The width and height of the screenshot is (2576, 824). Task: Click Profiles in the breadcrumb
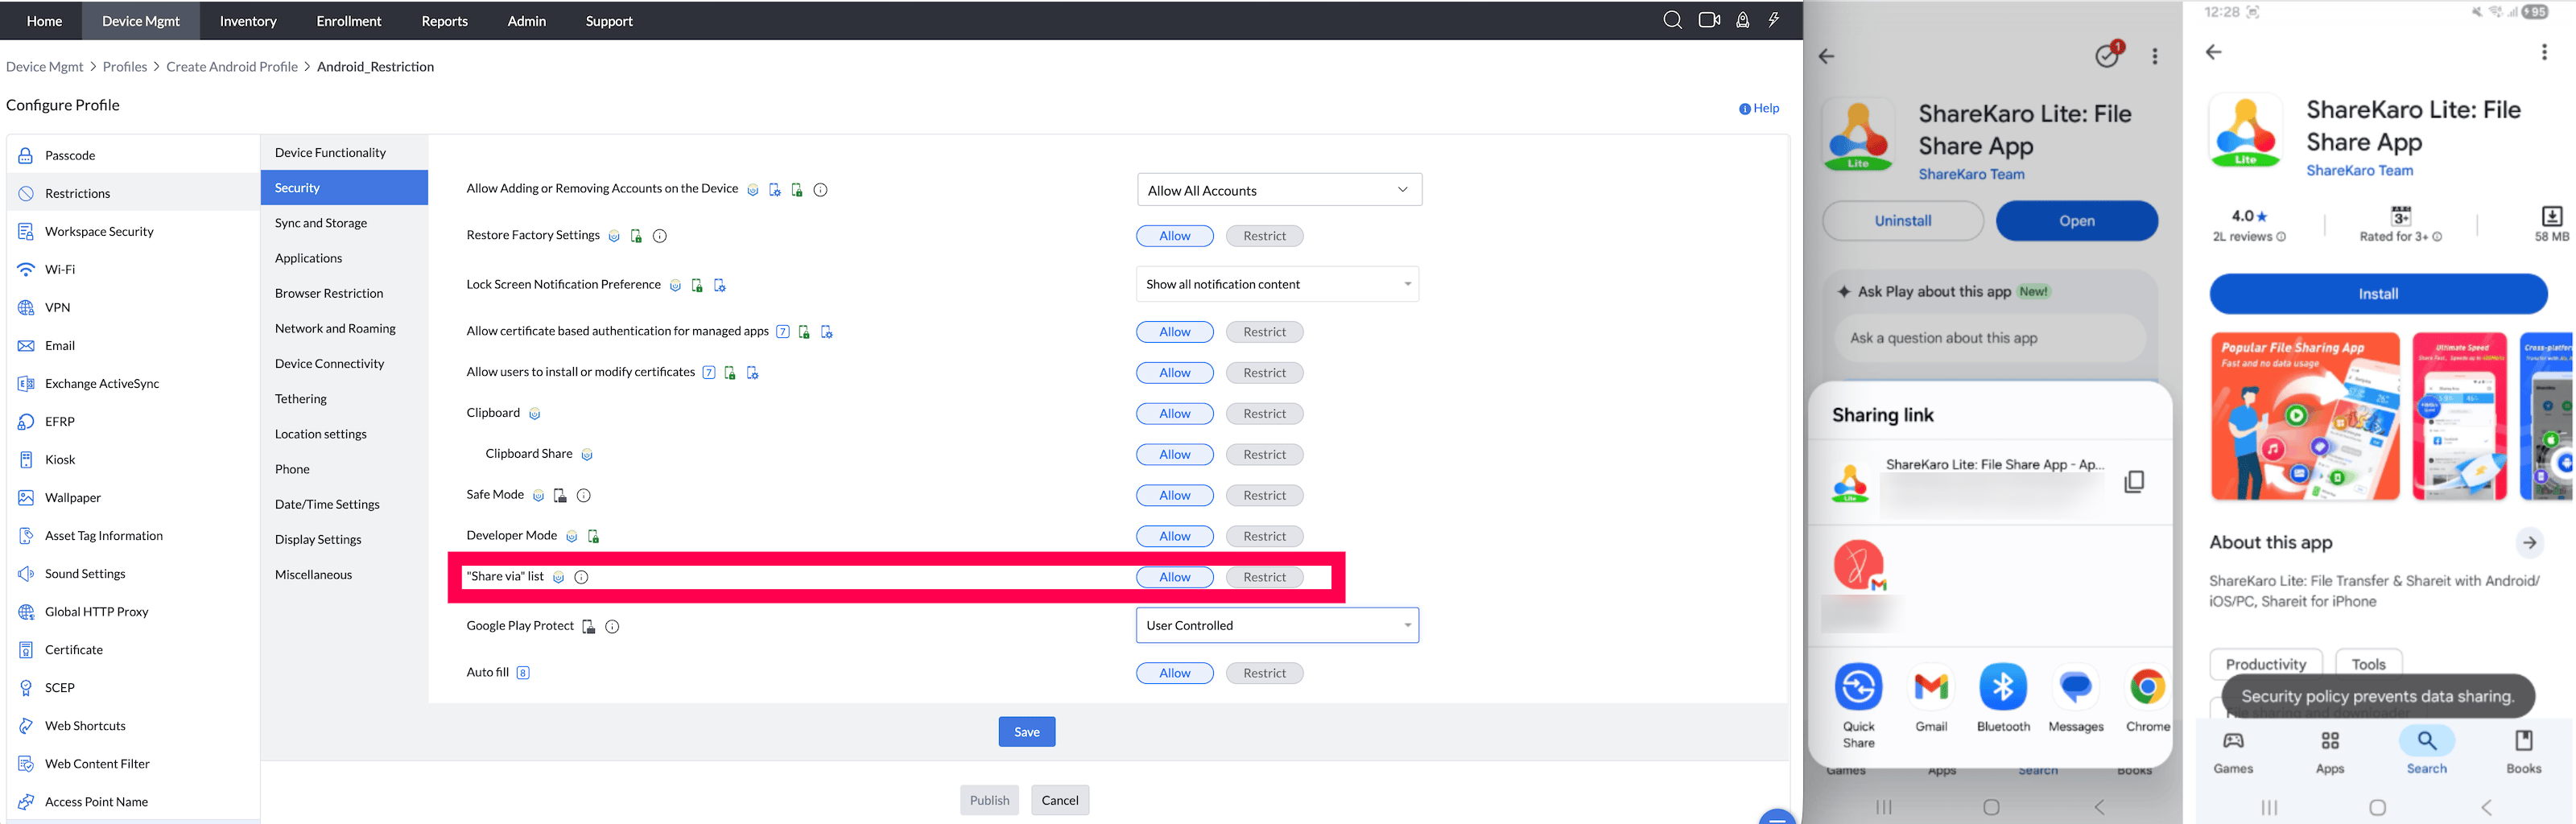click(x=125, y=67)
